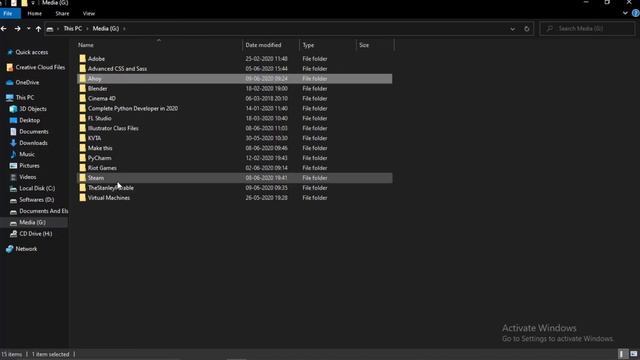Open Softwares (D:) drive in the sidebar
The width and height of the screenshot is (640, 360).
(x=36, y=200)
